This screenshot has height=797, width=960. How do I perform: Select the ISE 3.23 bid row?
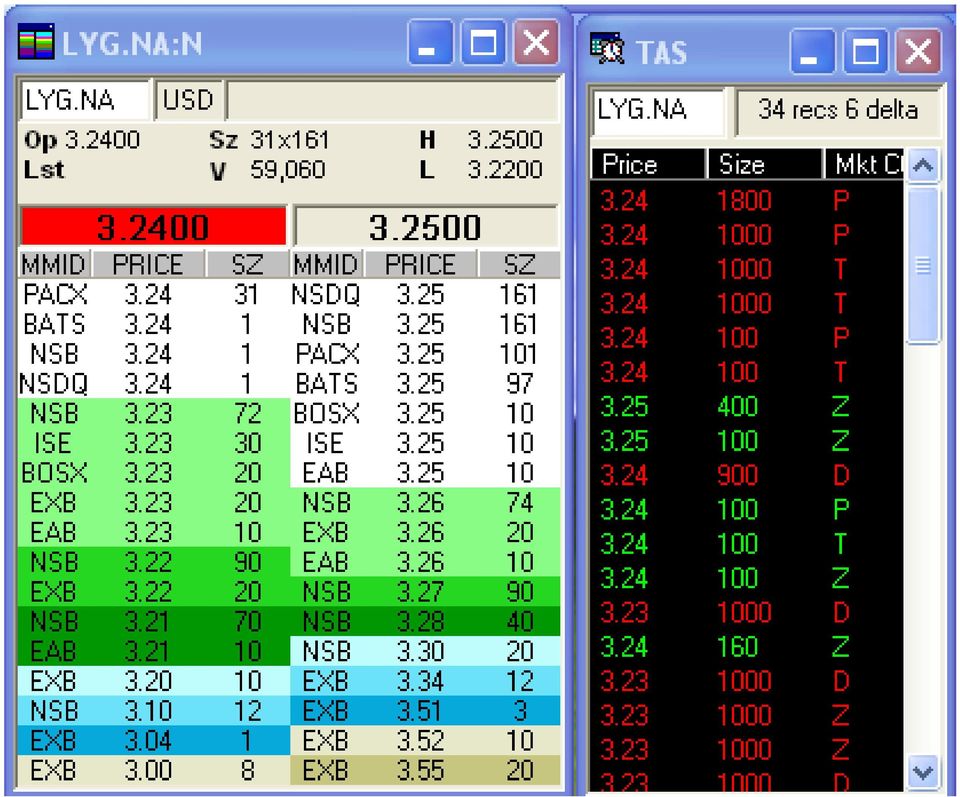point(153,443)
